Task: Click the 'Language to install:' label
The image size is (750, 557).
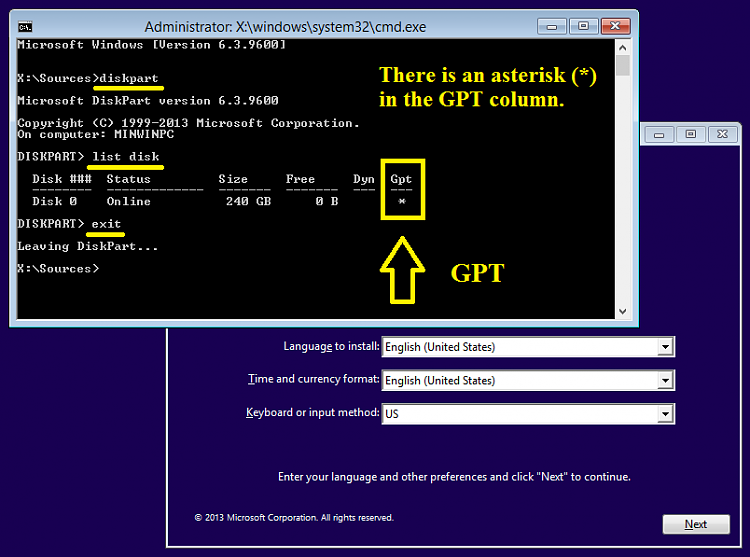Action: coord(331,346)
